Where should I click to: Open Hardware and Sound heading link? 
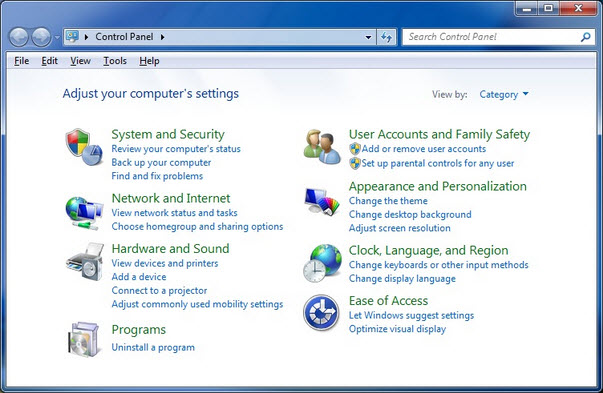[170, 248]
